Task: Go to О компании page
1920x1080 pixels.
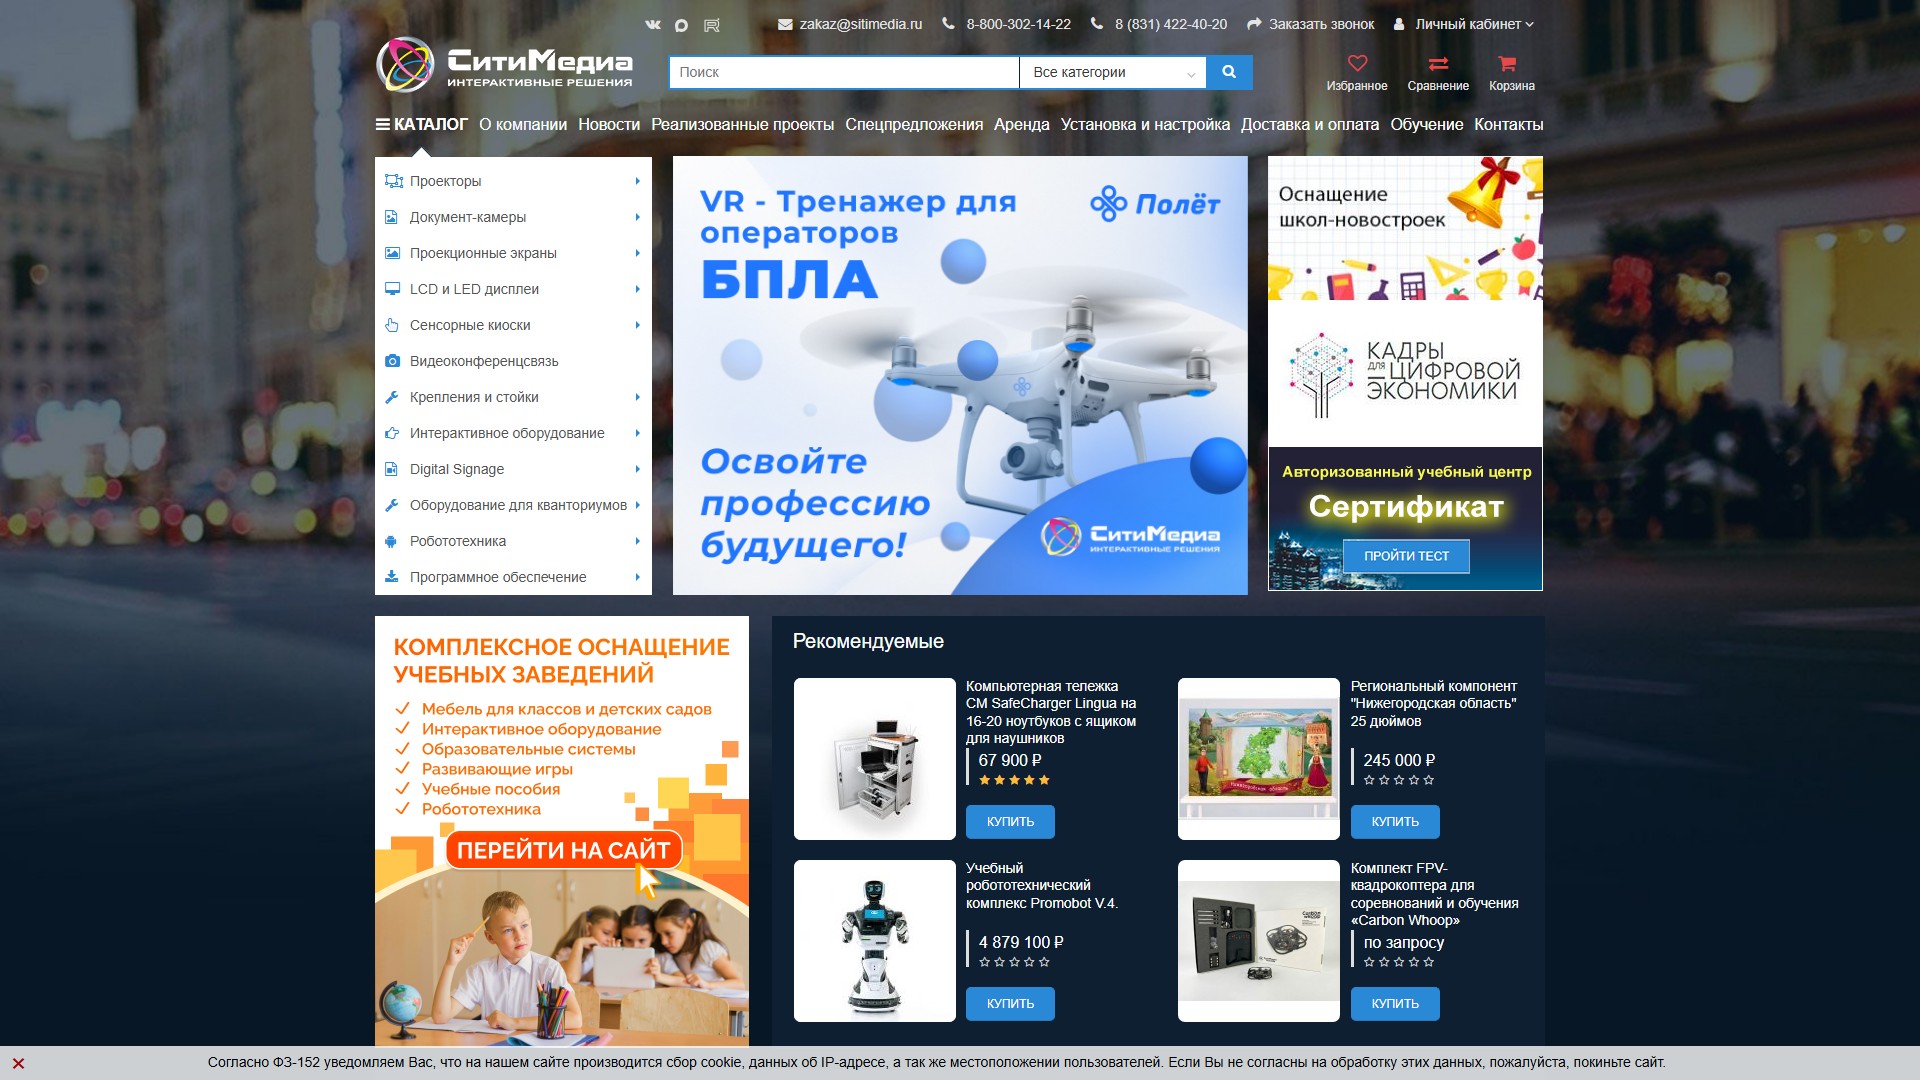Action: (x=523, y=125)
